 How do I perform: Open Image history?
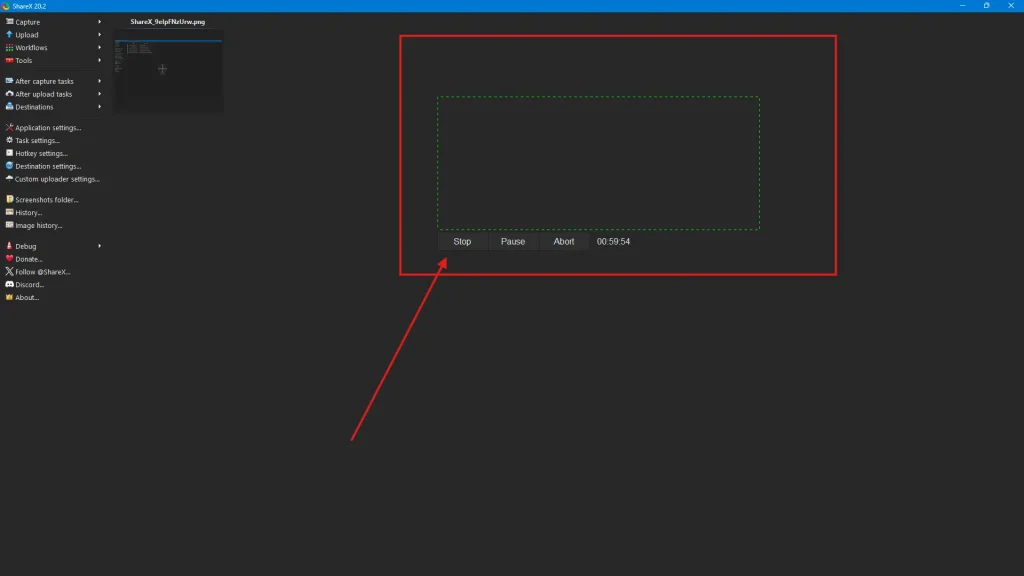[39, 225]
